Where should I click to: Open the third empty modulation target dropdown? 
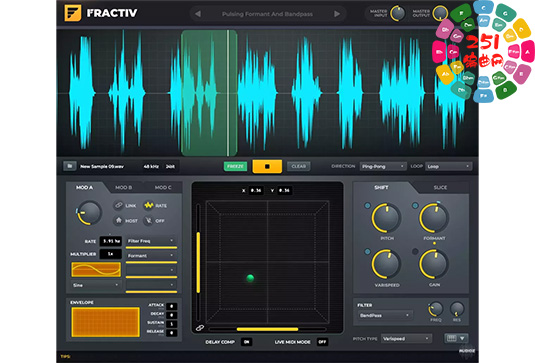point(151,270)
